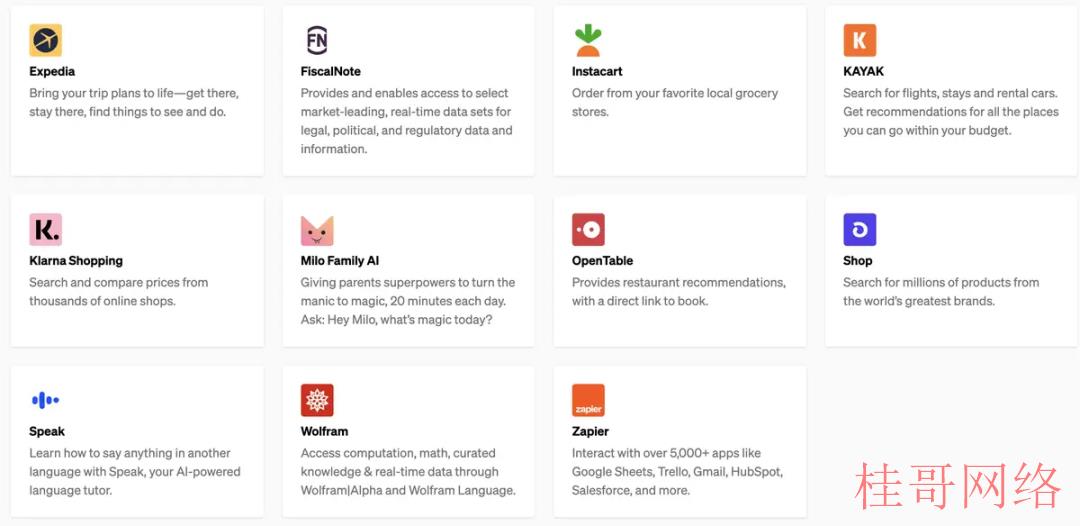Click the Speak blue waveform icon
Viewport: 1080px width, 526px height.
pos(45,400)
